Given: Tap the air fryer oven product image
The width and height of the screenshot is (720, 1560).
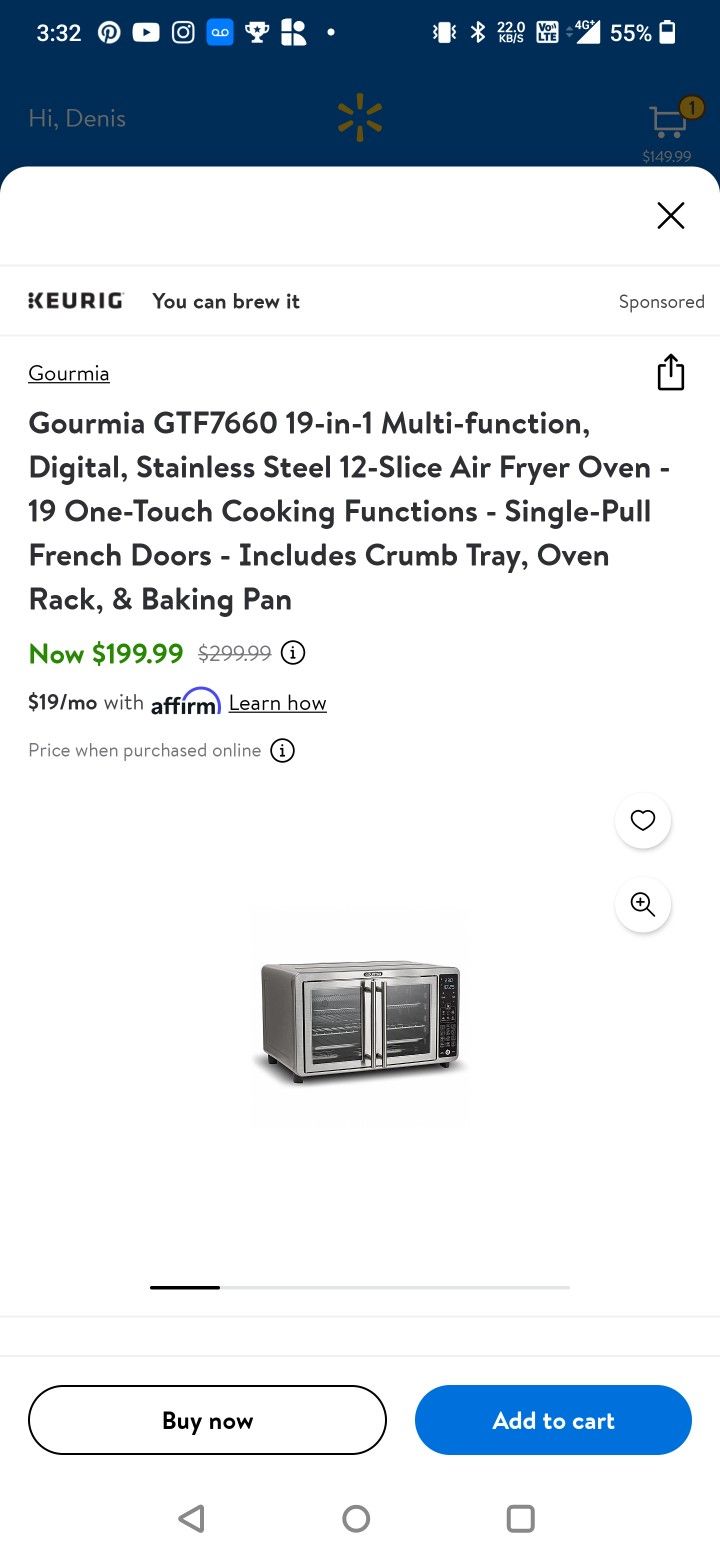Looking at the screenshot, I should (360, 1020).
